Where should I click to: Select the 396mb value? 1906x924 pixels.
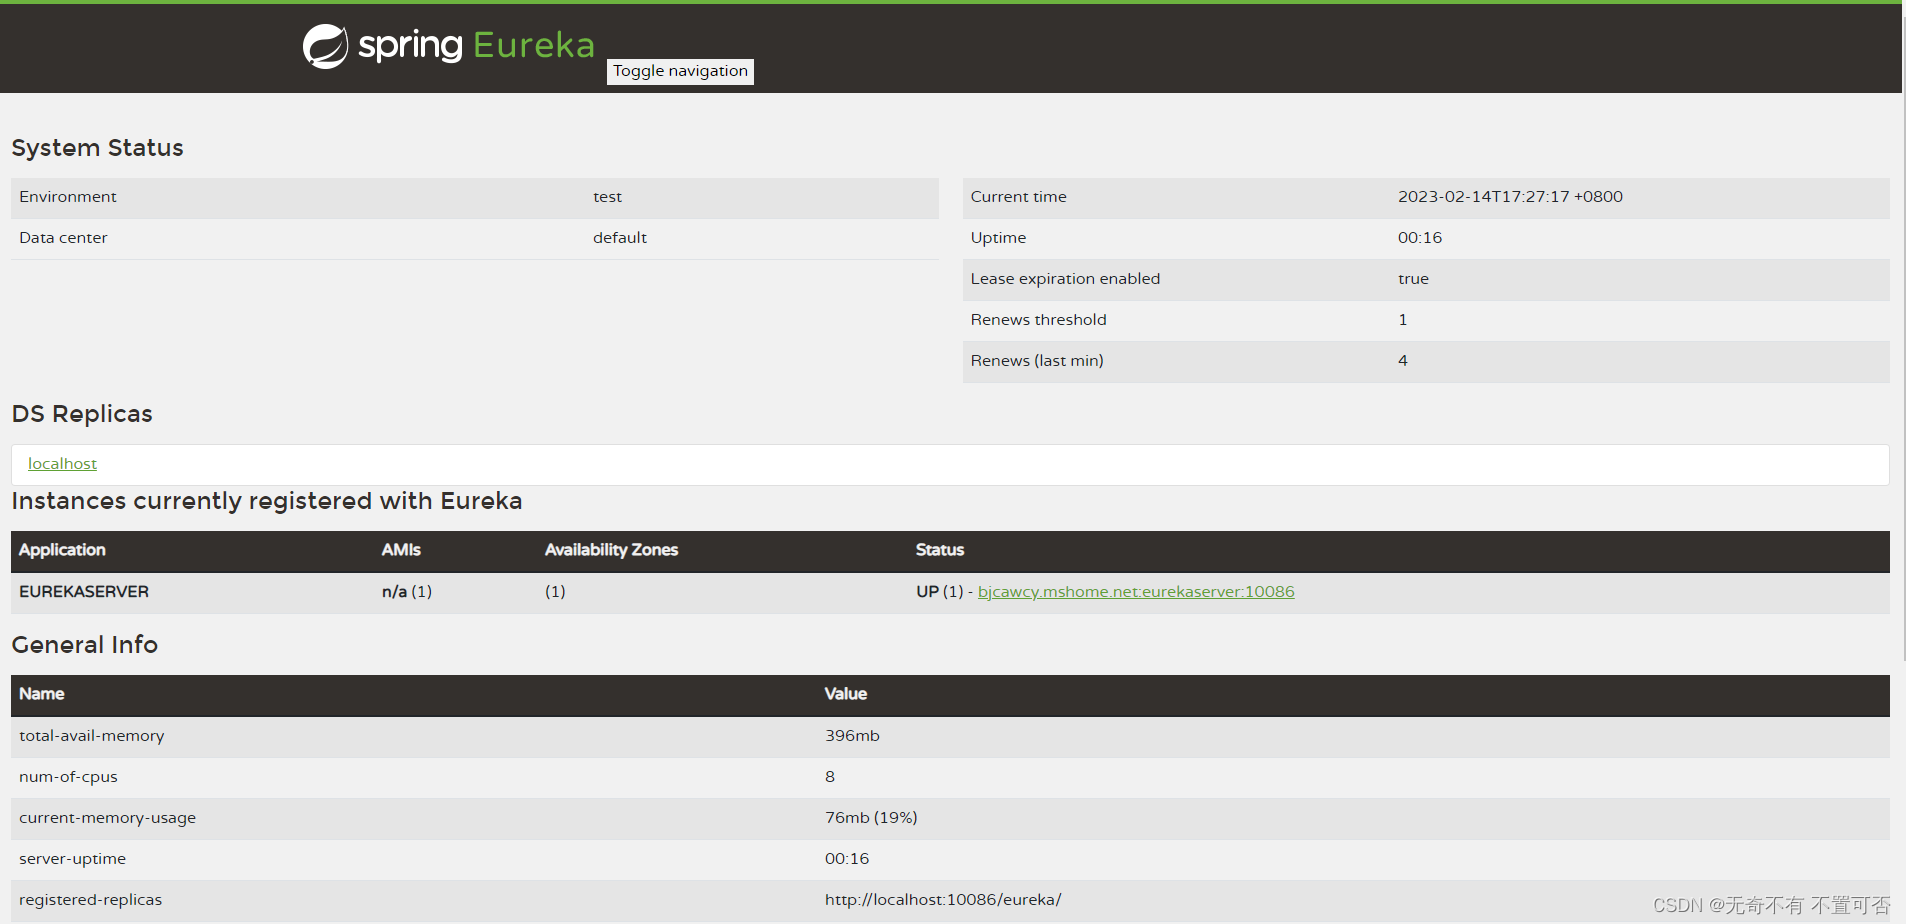point(852,736)
